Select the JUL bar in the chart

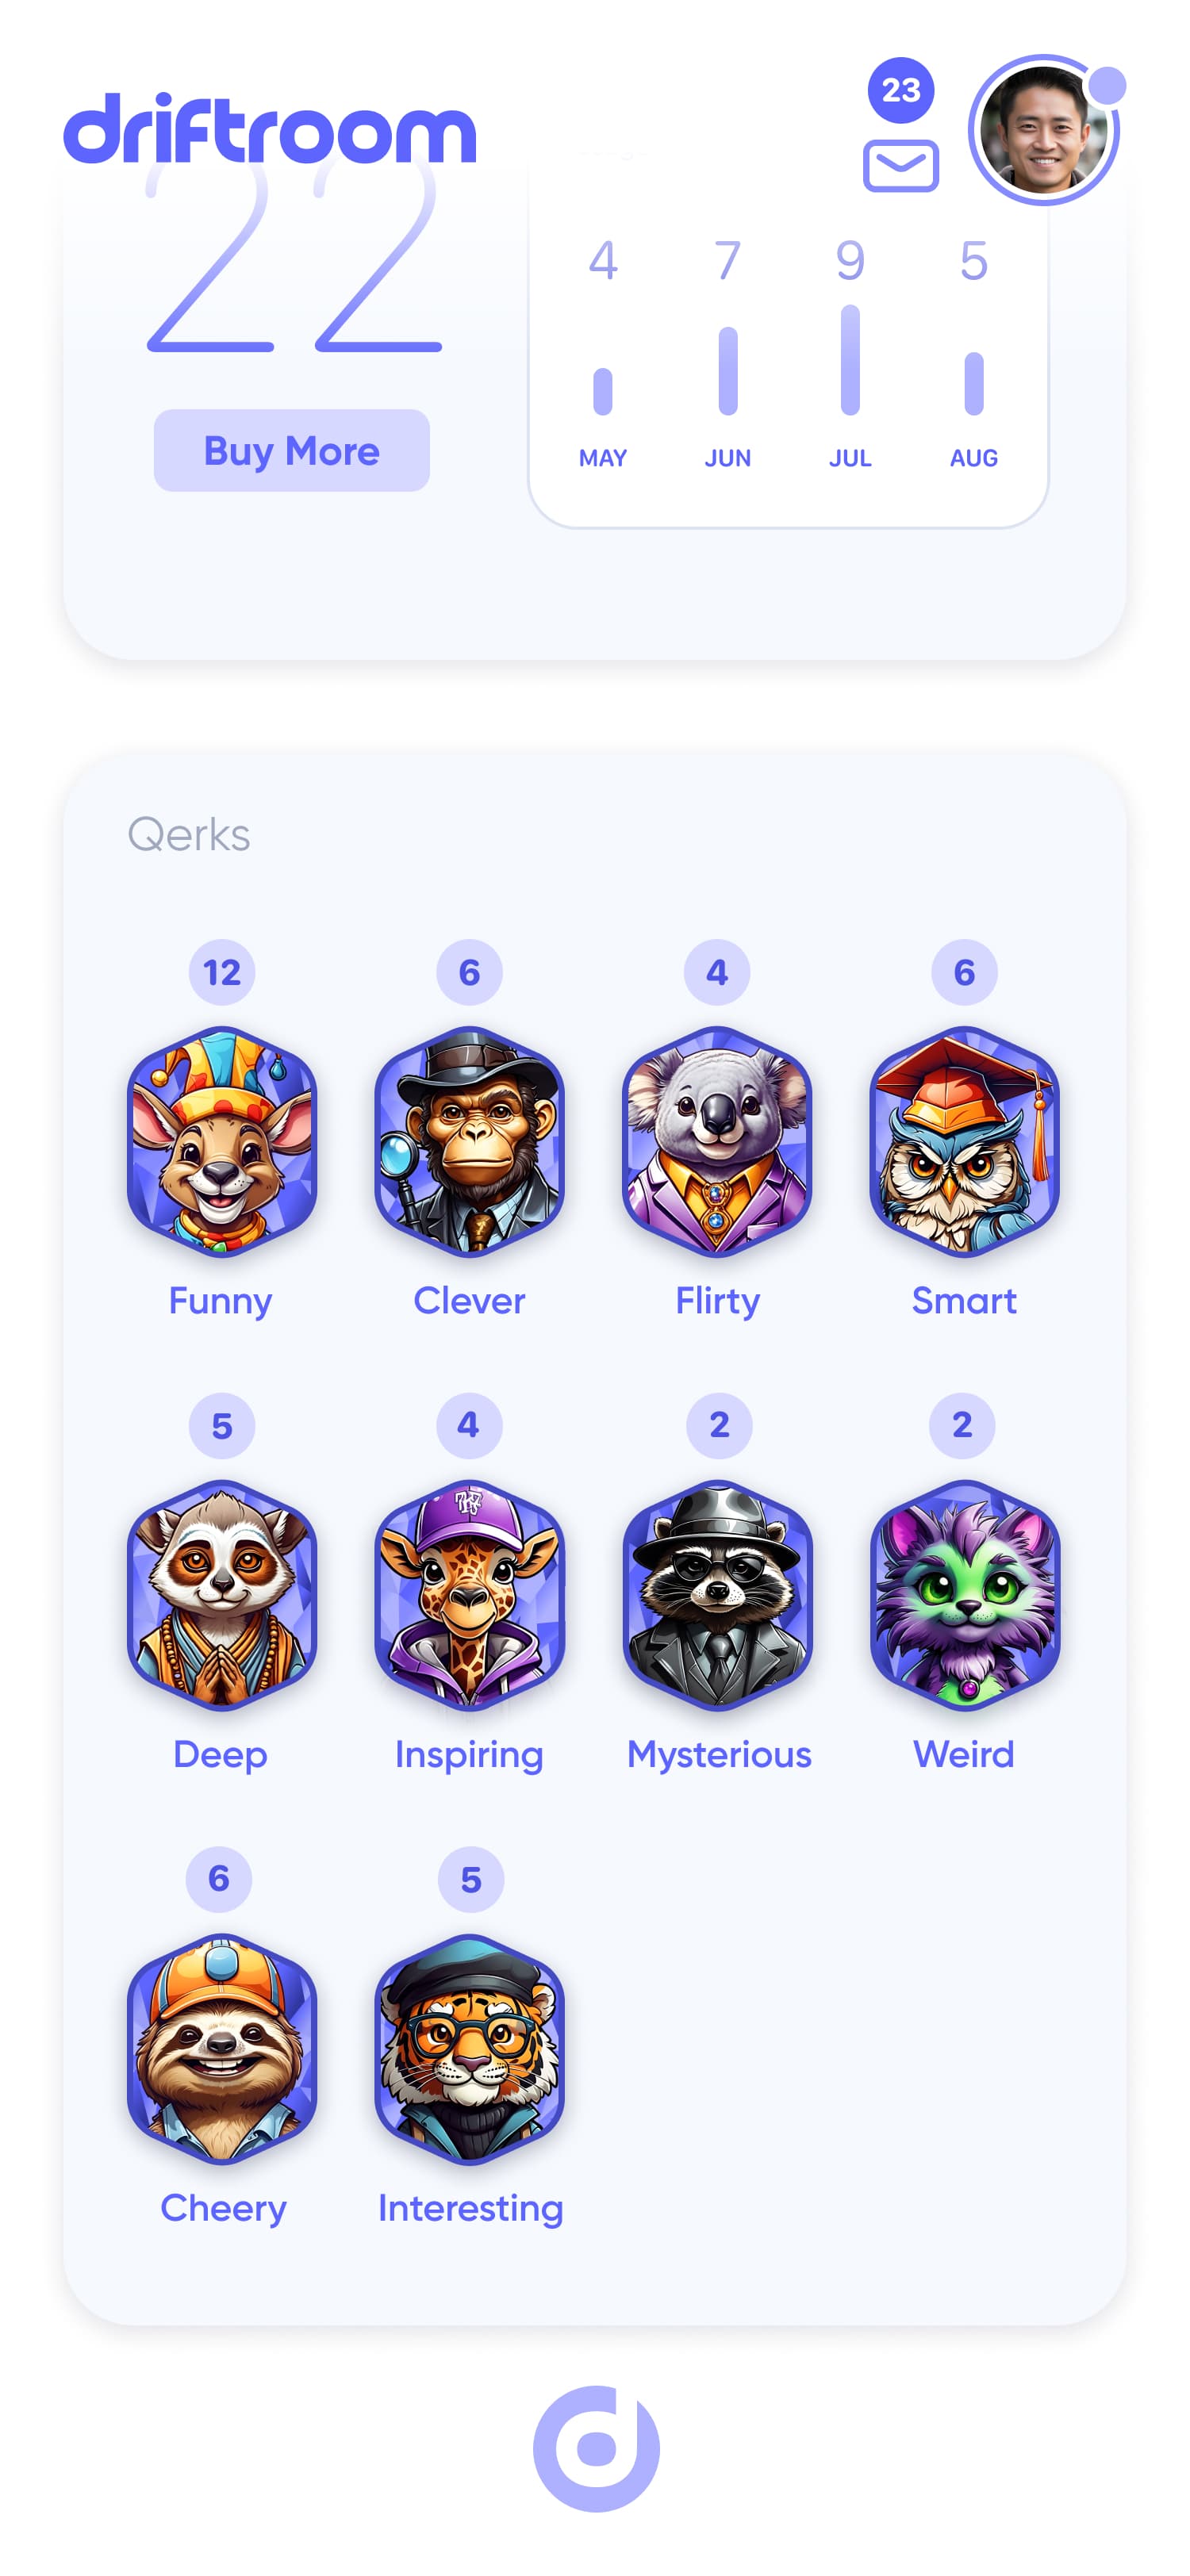pos(850,360)
